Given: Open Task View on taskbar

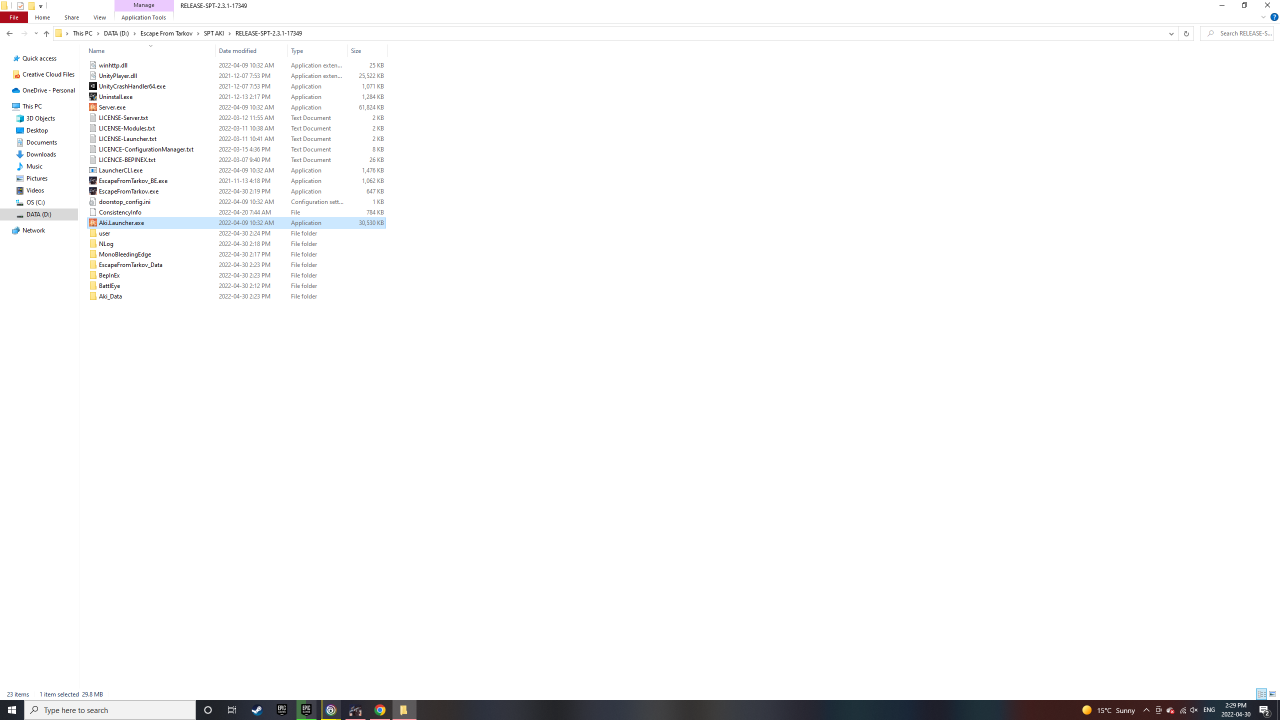Looking at the screenshot, I should pos(232,710).
